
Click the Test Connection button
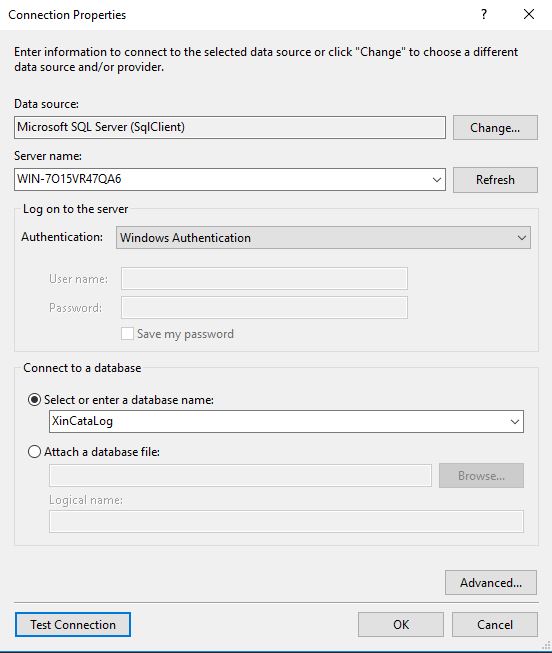point(73,625)
